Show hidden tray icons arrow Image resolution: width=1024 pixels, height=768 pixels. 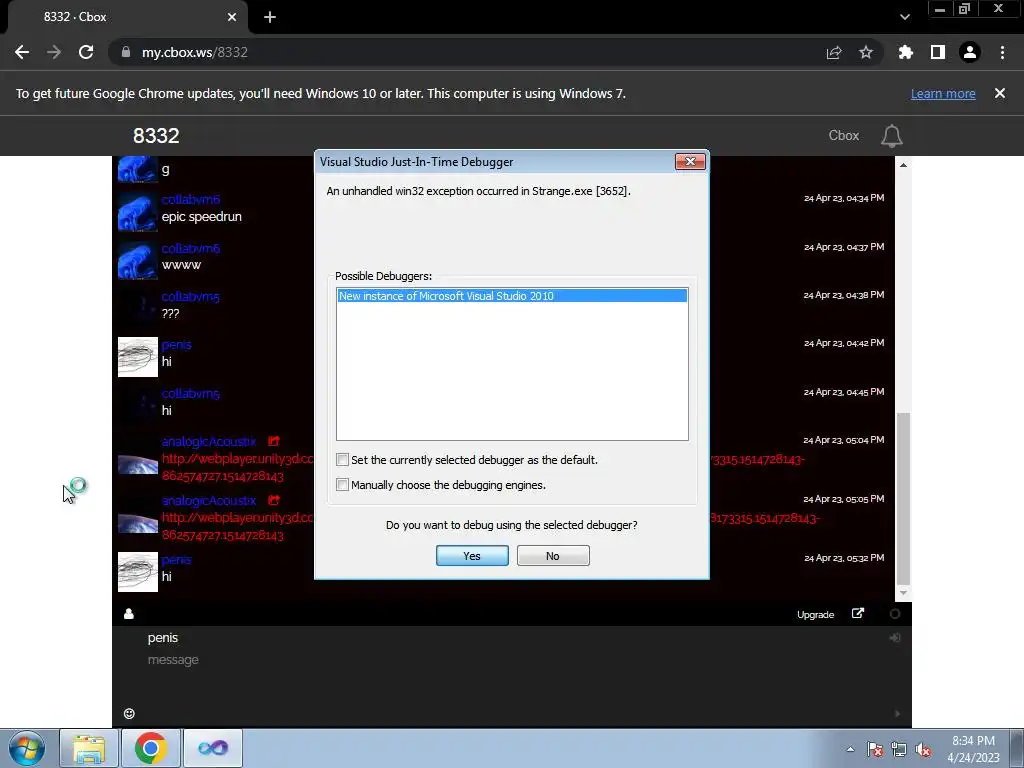tap(850, 749)
